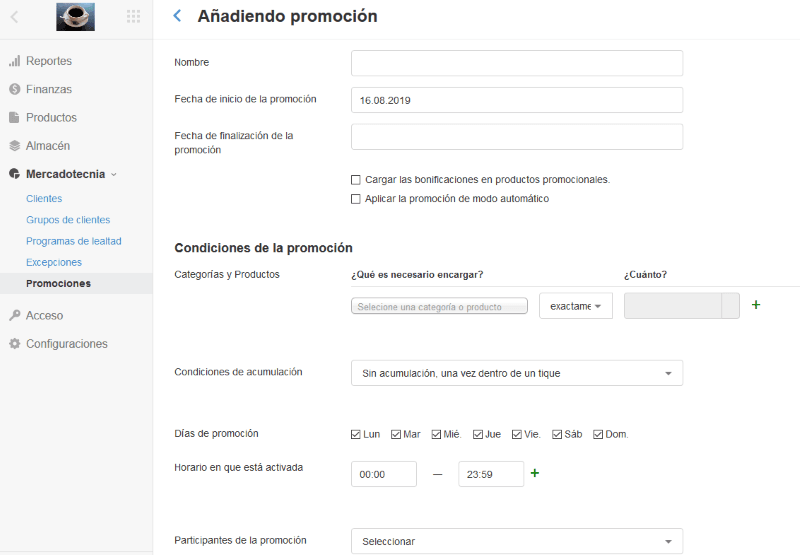Click the Finanzas dollar coin icon
The image size is (800, 555).
15,89
